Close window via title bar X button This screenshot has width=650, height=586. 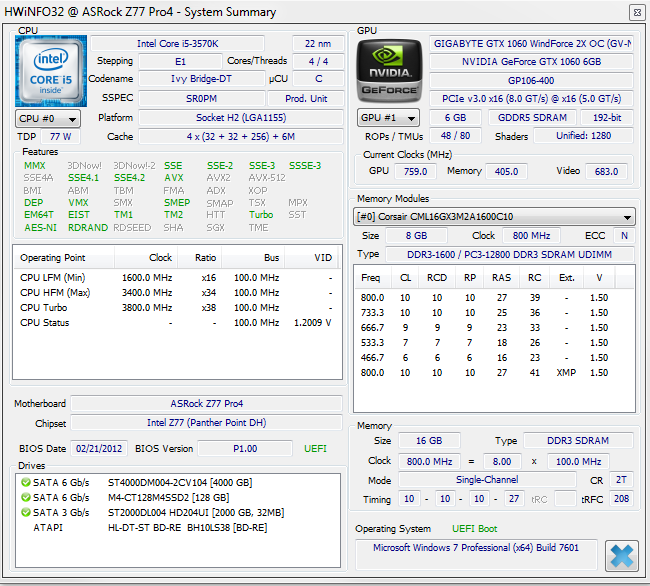click(x=637, y=13)
